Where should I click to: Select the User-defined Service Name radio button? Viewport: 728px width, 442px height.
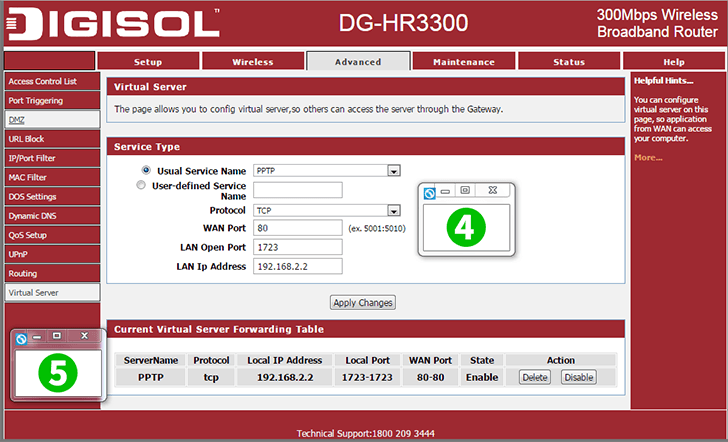click(141, 185)
